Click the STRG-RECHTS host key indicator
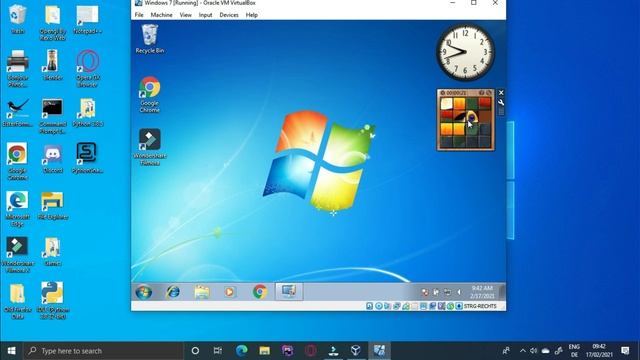Image resolution: width=640 pixels, height=360 pixels. (480, 306)
